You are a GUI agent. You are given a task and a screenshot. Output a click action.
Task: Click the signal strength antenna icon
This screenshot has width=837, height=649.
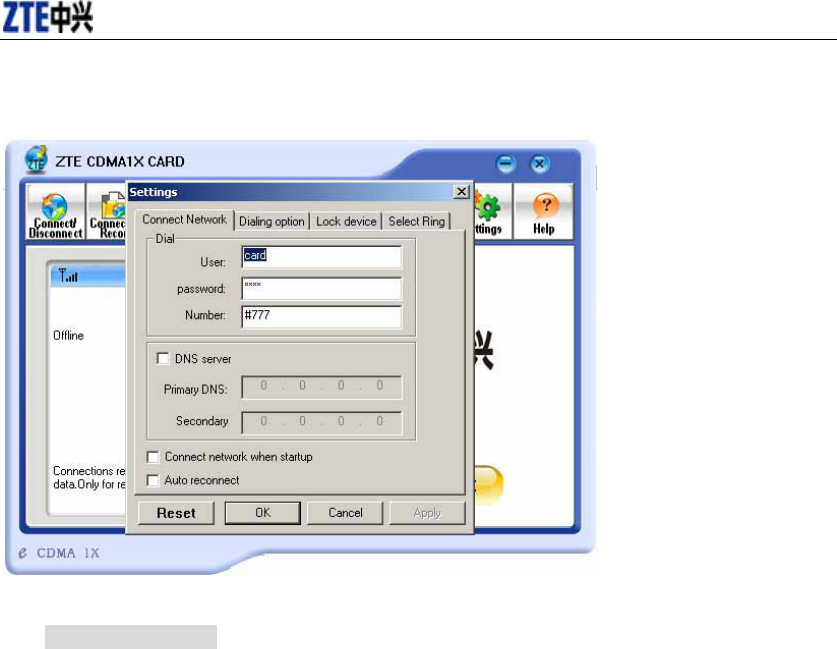coord(68,275)
